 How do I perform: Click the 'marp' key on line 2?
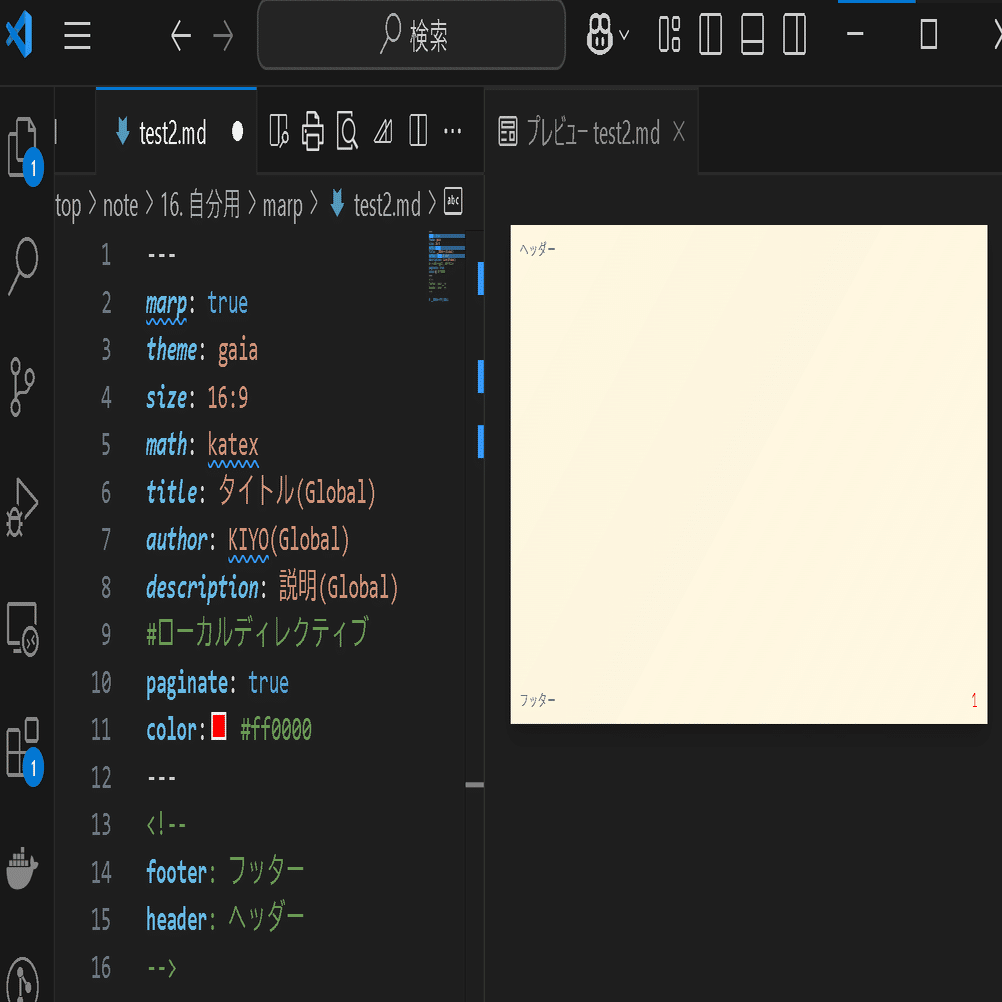click(166, 303)
